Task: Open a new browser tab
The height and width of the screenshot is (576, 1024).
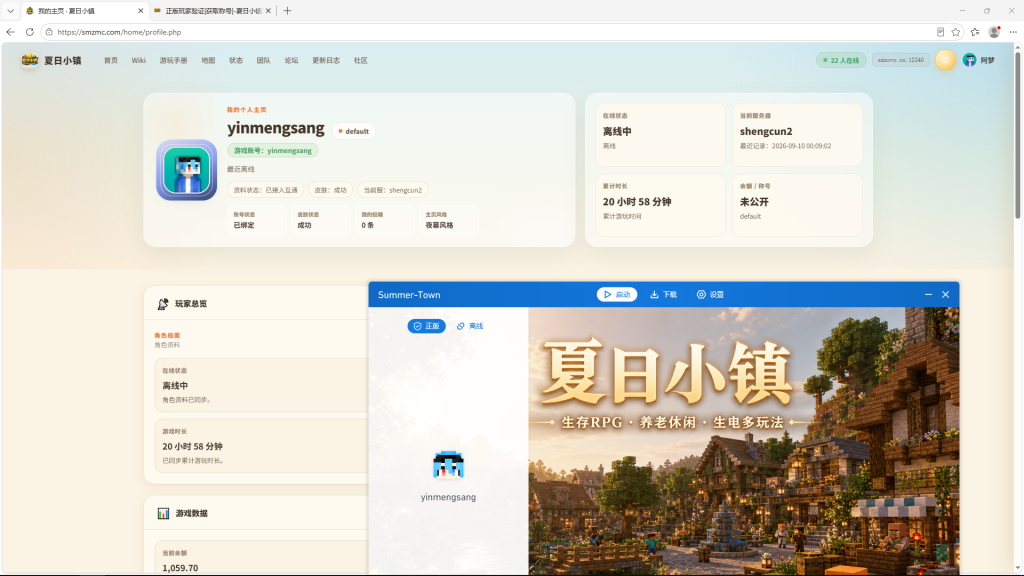Action: (x=287, y=11)
